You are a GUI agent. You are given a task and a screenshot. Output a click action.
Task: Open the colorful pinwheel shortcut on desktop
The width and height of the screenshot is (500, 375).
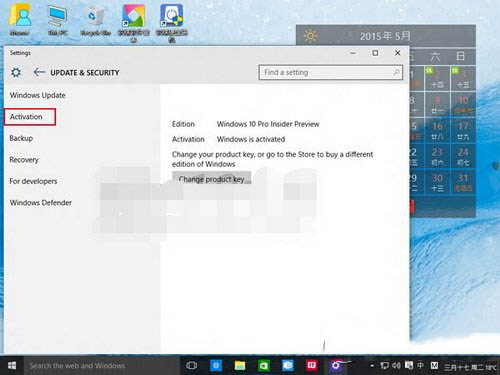pos(133,23)
